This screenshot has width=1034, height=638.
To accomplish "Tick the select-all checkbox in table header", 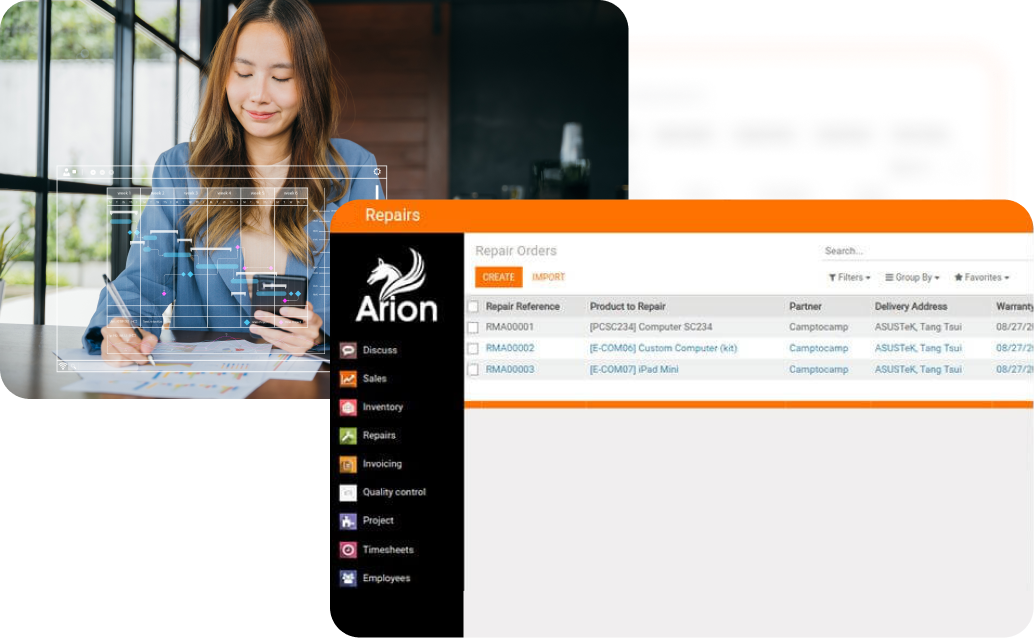I will click(473, 306).
